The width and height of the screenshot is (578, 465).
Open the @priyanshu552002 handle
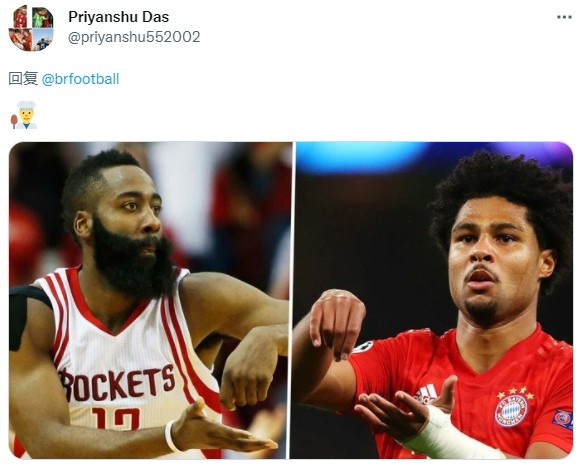(x=134, y=37)
